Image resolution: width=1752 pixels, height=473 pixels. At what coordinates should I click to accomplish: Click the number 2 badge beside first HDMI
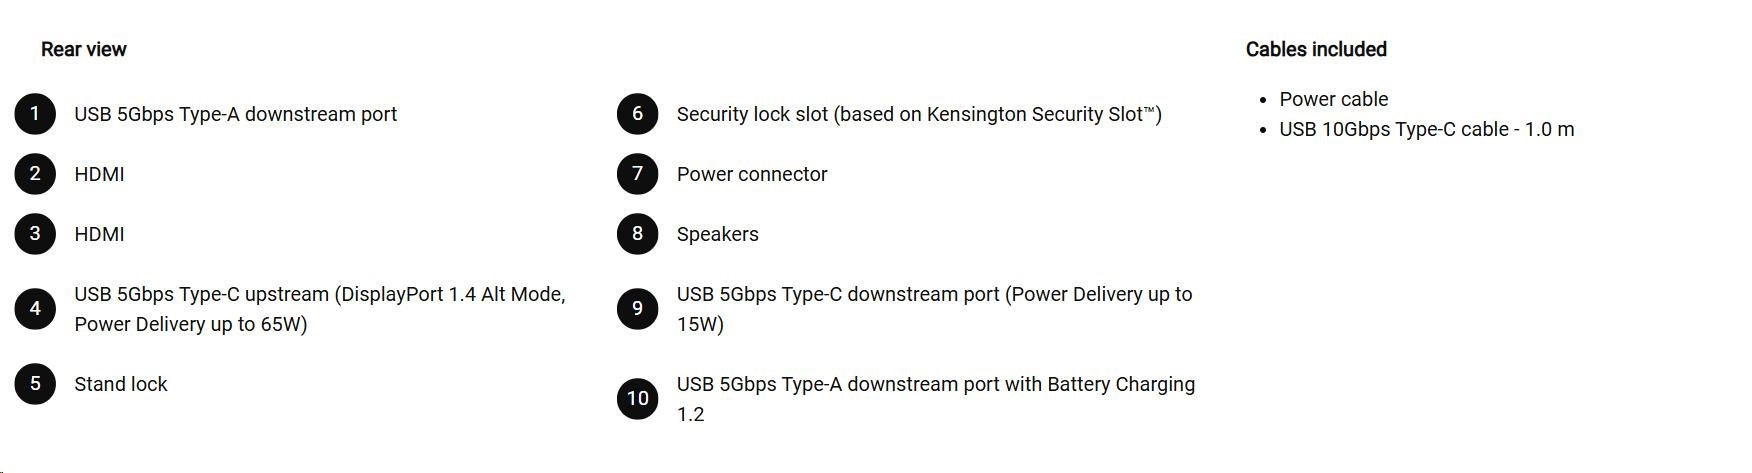[35, 174]
